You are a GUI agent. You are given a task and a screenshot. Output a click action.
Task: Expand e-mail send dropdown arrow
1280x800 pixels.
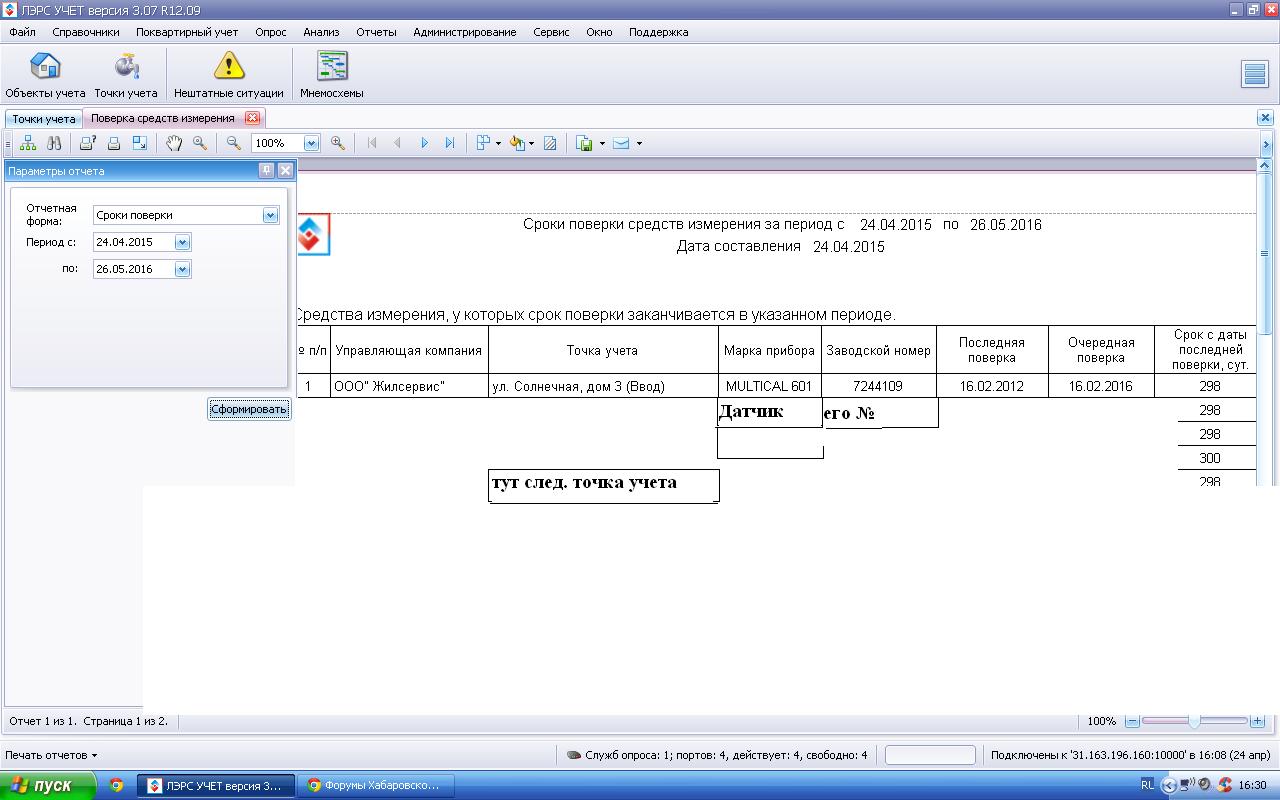coord(639,143)
